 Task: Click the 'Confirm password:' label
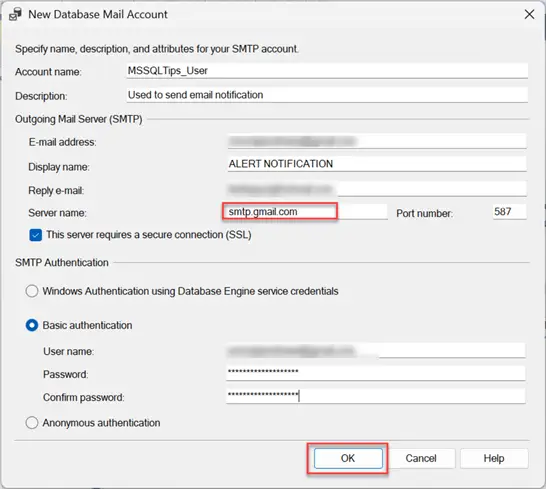[84, 397]
